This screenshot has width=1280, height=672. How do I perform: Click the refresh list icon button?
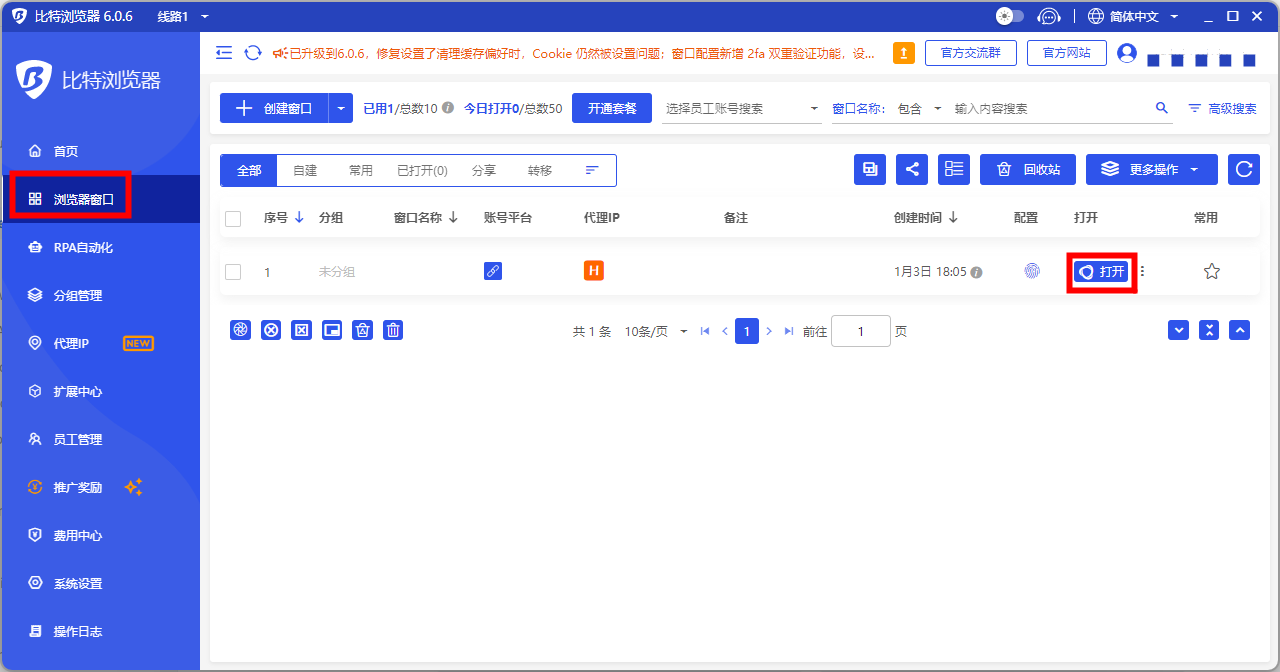(x=1244, y=170)
